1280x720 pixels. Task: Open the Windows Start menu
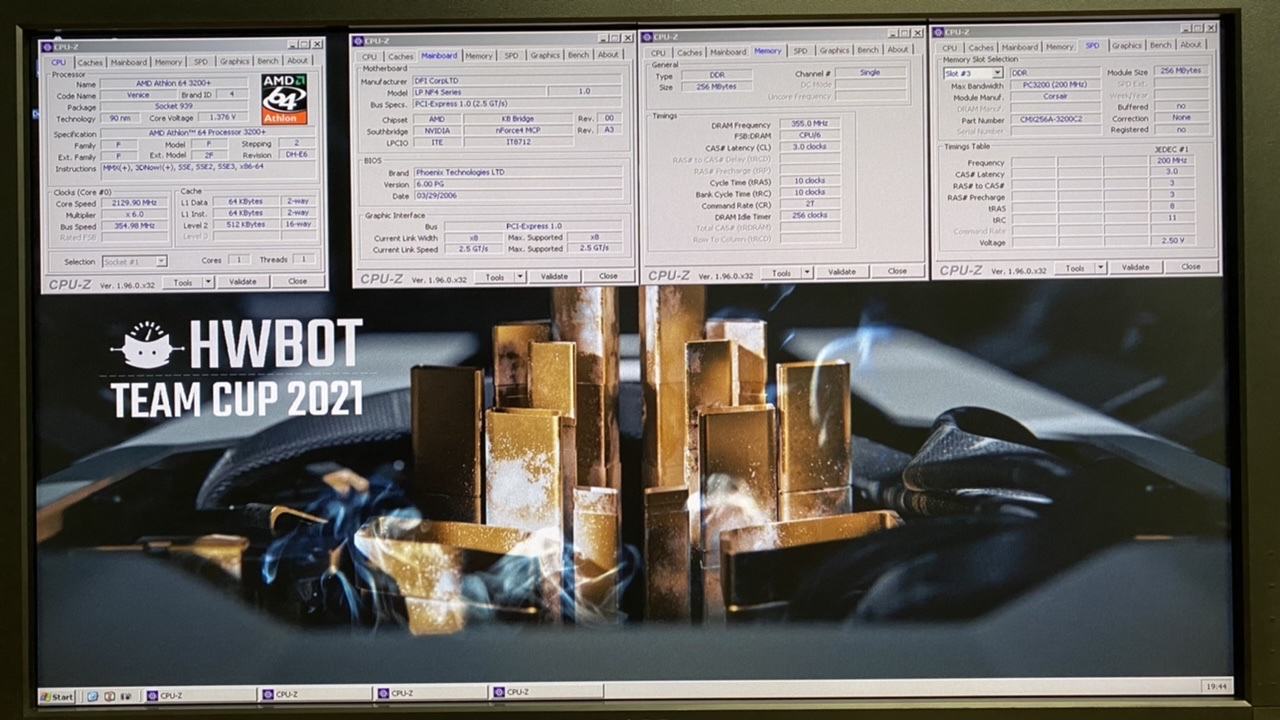[x=57, y=695]
